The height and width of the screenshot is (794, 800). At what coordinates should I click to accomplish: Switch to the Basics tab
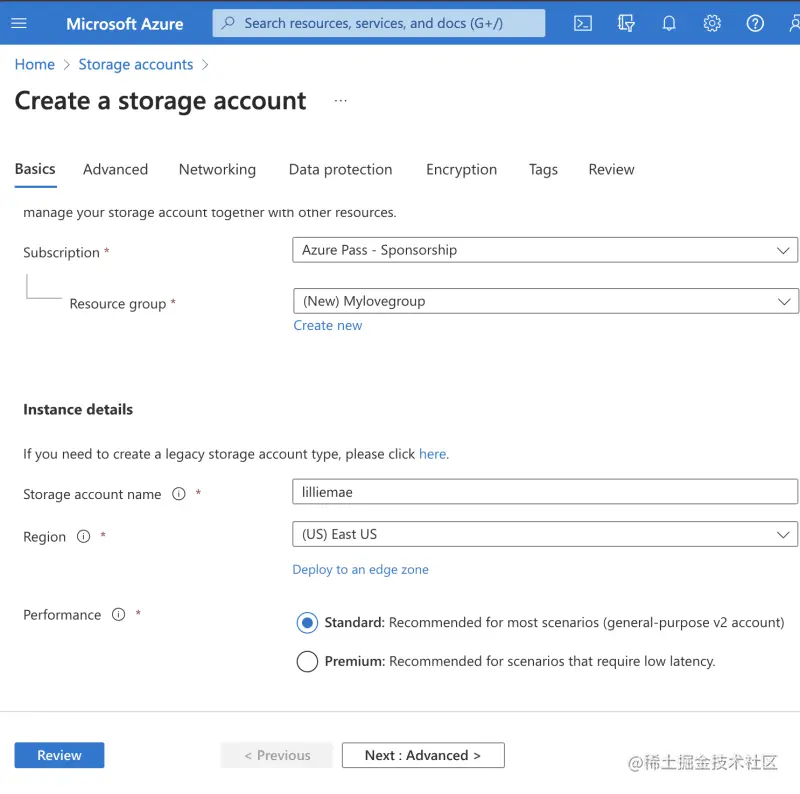(35, 169)
